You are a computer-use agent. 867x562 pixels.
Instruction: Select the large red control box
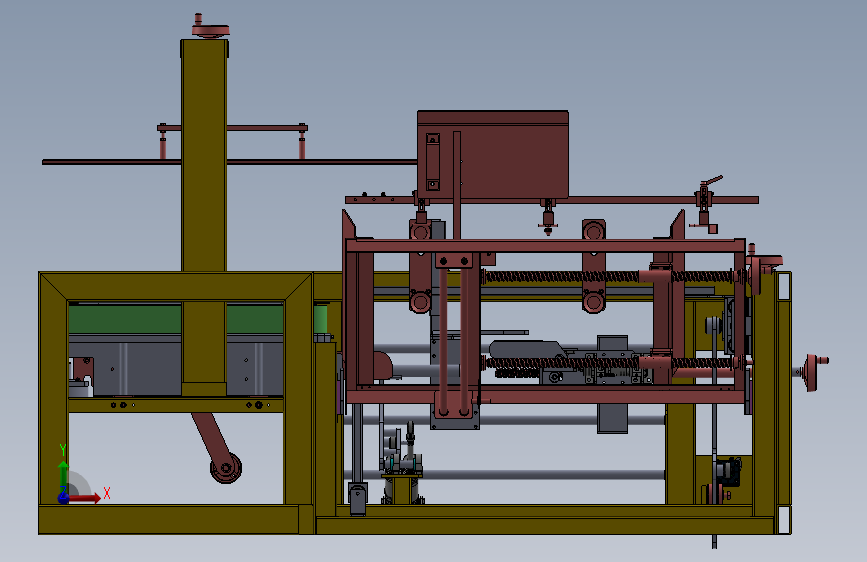(493, 154)
